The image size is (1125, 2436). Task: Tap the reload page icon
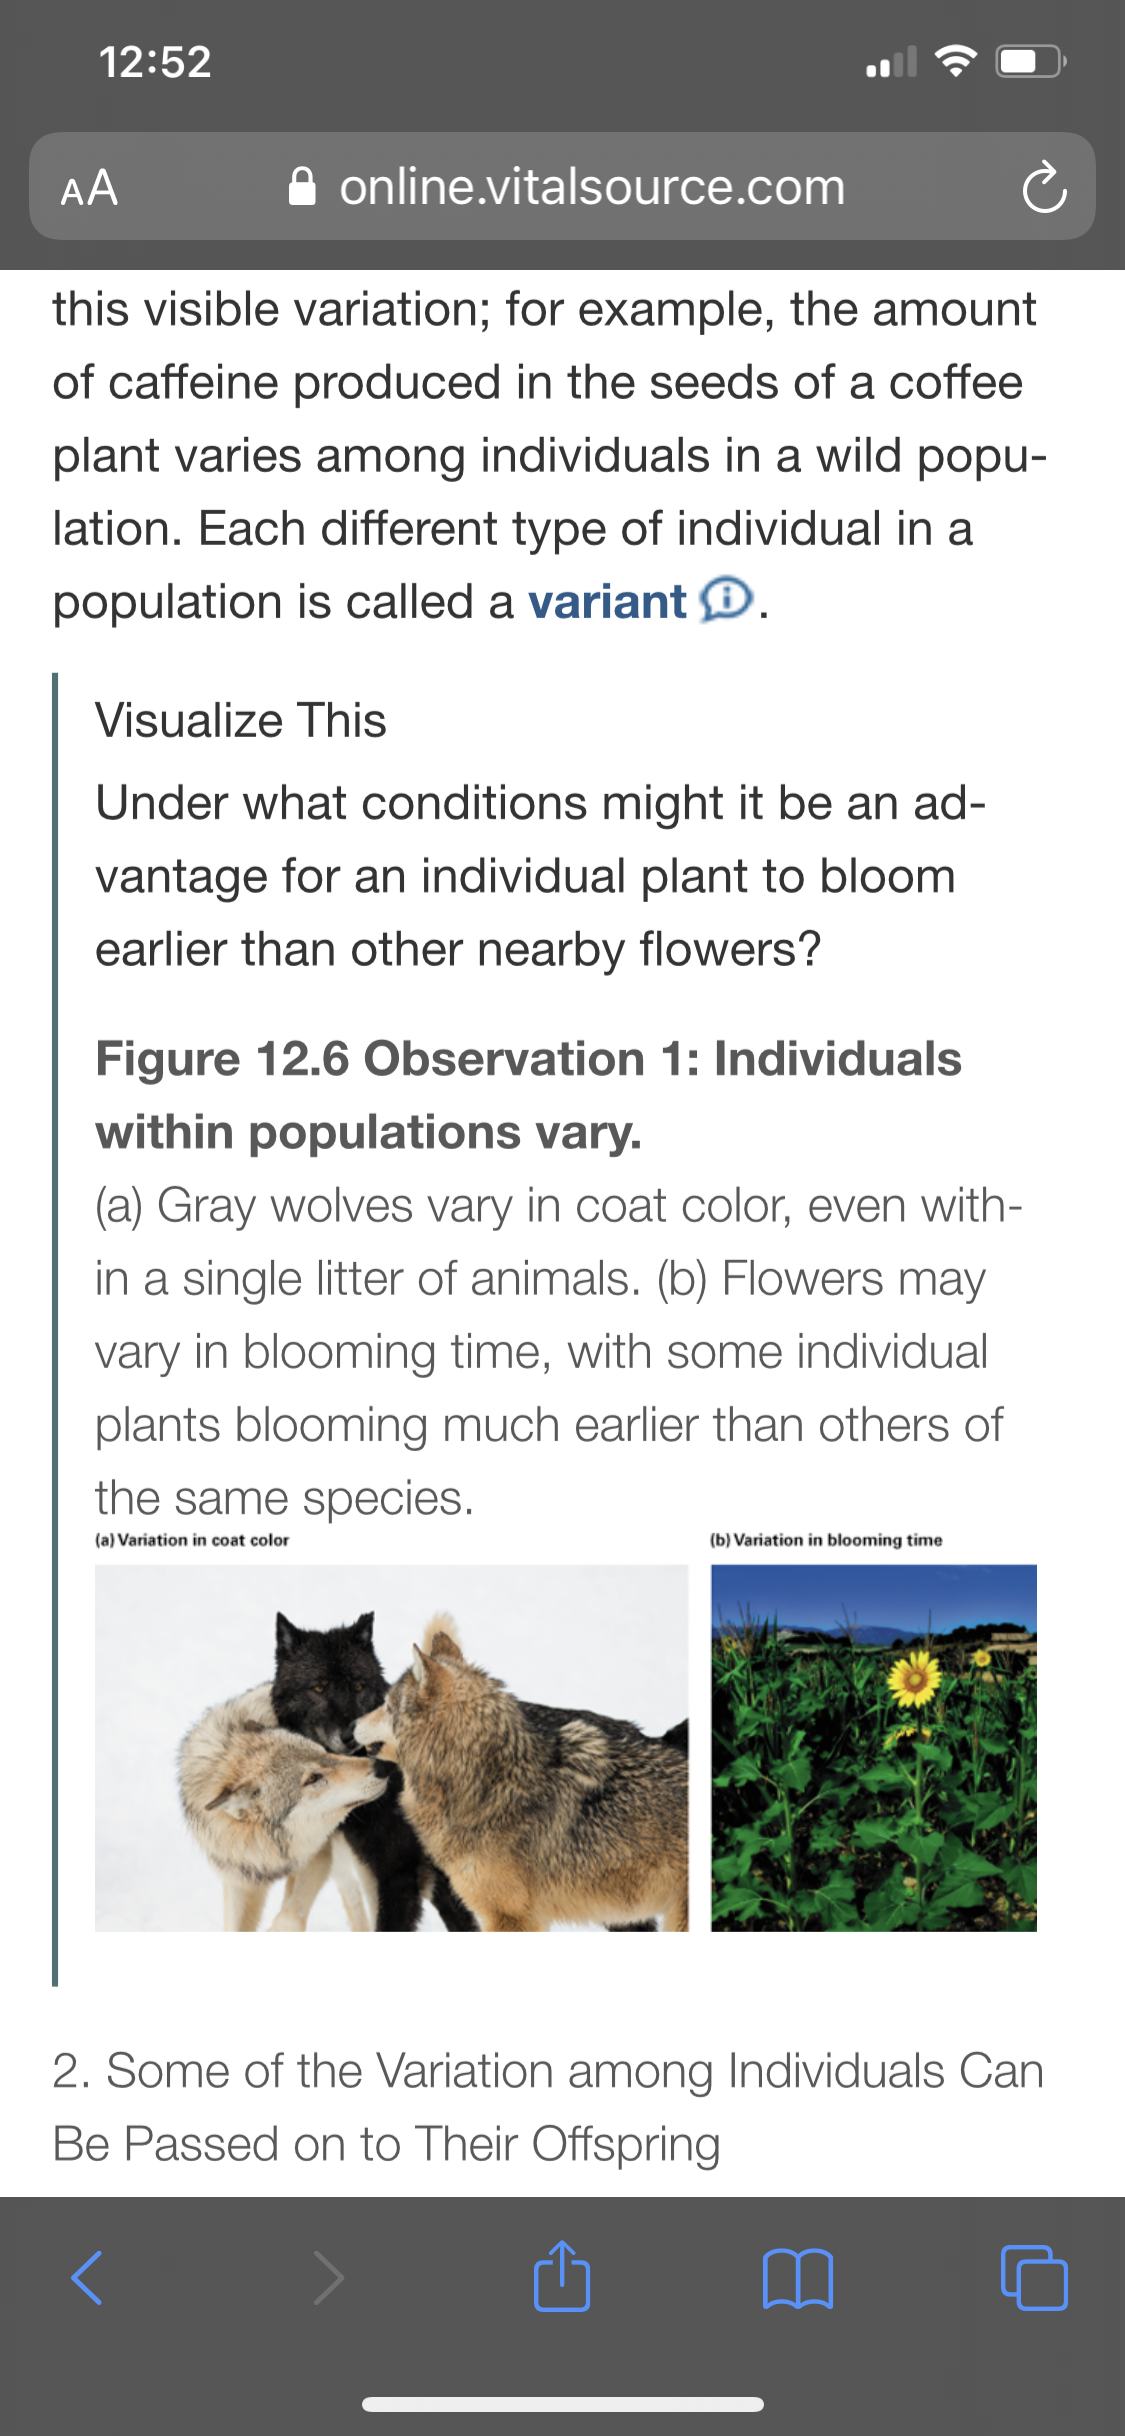tap(1044, 187)
